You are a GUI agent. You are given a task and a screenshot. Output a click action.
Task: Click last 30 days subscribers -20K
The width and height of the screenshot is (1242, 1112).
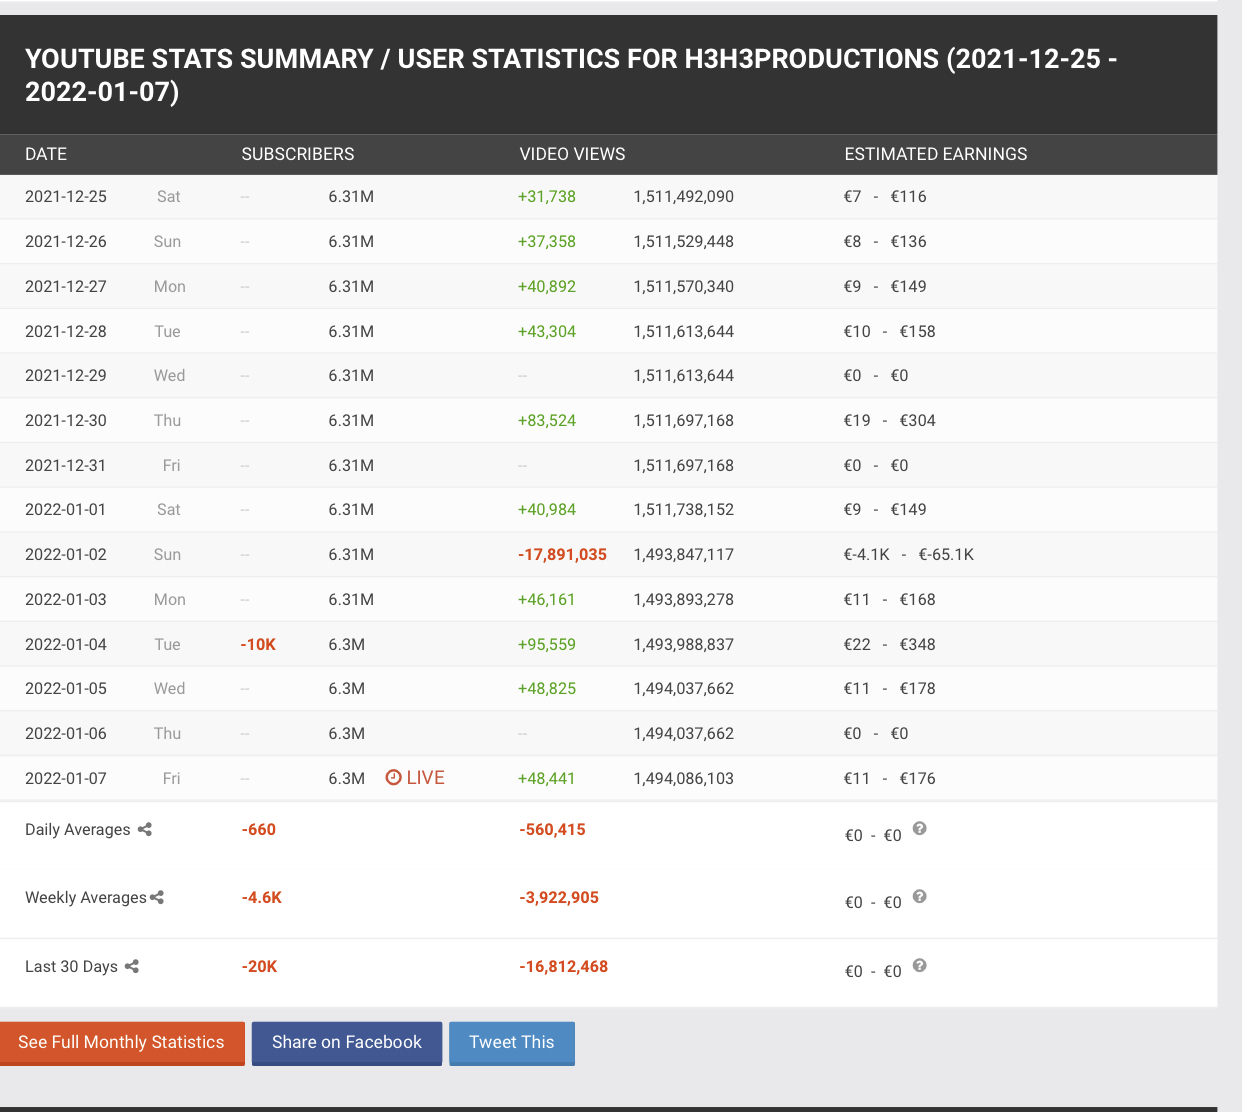click(x=260, y=967)
